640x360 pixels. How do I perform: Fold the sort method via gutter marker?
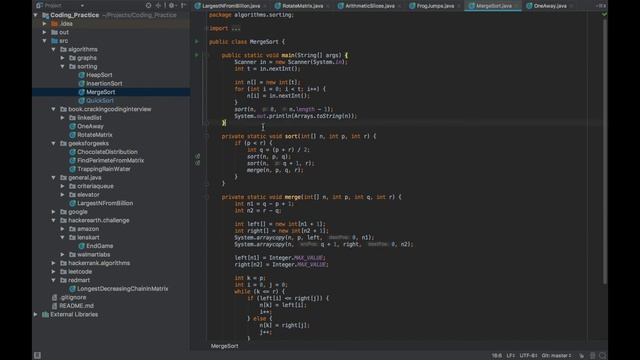[x=207, y=136]
